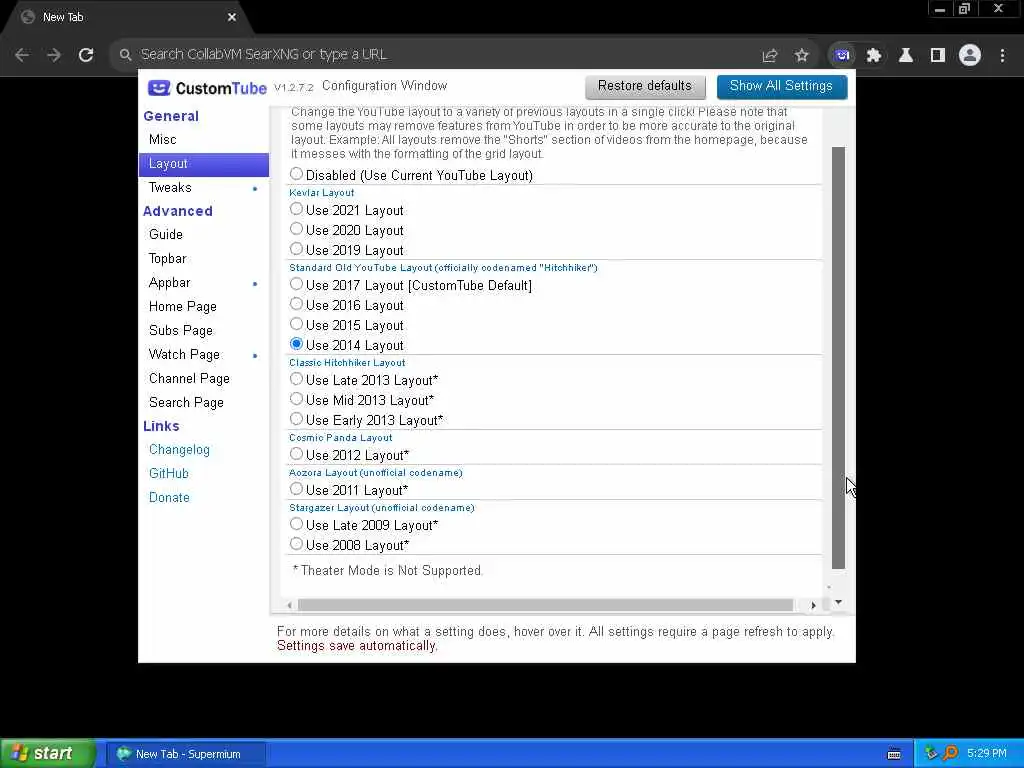Open the Guide settings section
The width and height of the screenshot is (1024, 768).
204,235
